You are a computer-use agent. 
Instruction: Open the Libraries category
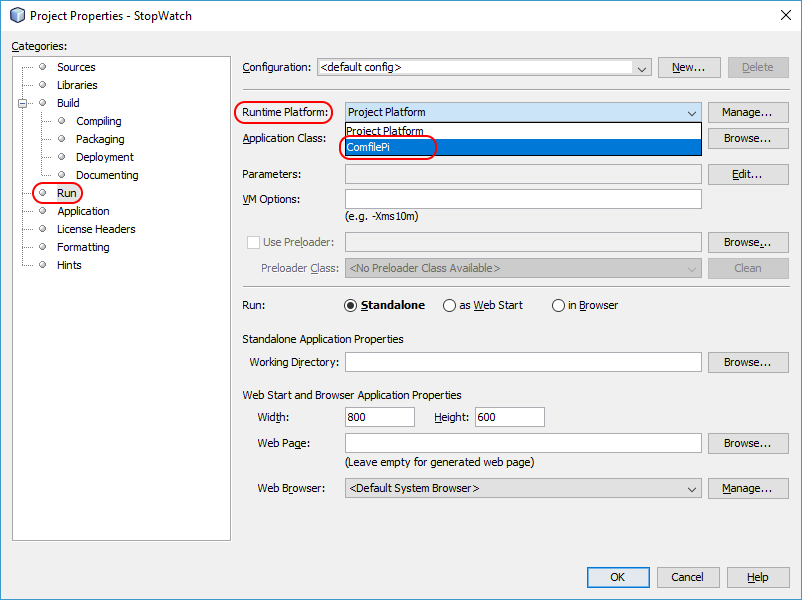click(x=77, y=85)
